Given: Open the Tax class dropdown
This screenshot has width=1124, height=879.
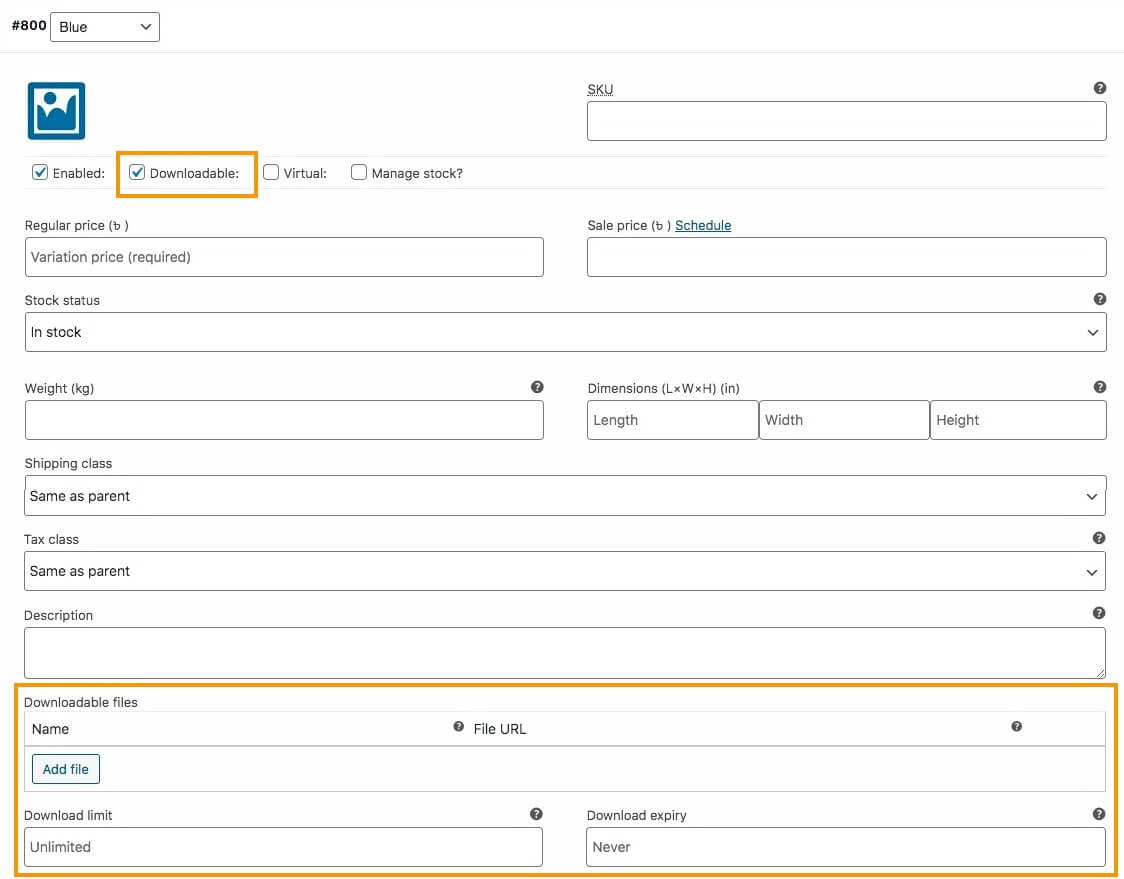Looking at the screenshot, I should click(x=565, y=571).
